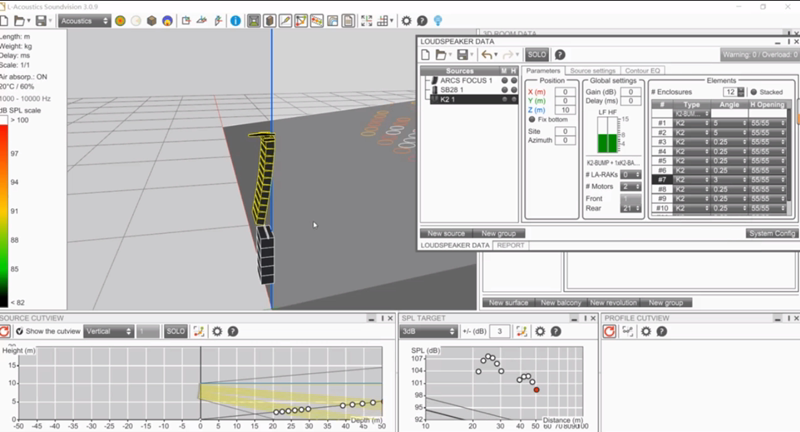
Task: Enable the Fix bottom option
Action: click(532, 119)
